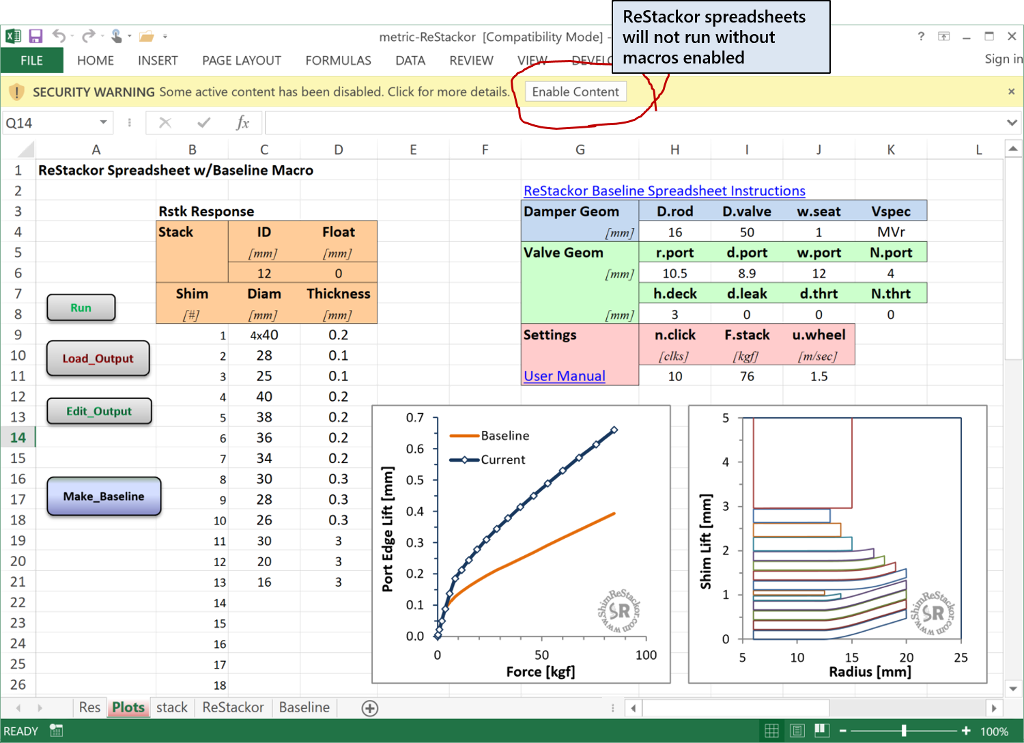Click the zoom slider handle
Viewport: 1024px width, 743px height.
pyautogui.click(x=904, y=731)
